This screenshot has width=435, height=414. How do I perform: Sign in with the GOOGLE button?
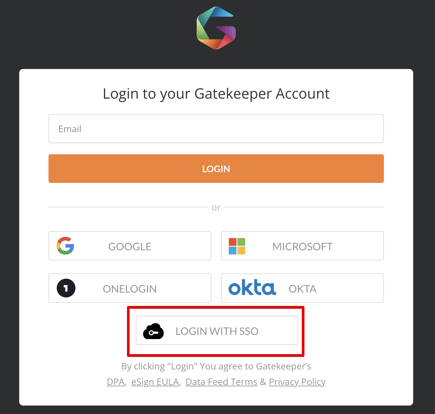point(130,246)
